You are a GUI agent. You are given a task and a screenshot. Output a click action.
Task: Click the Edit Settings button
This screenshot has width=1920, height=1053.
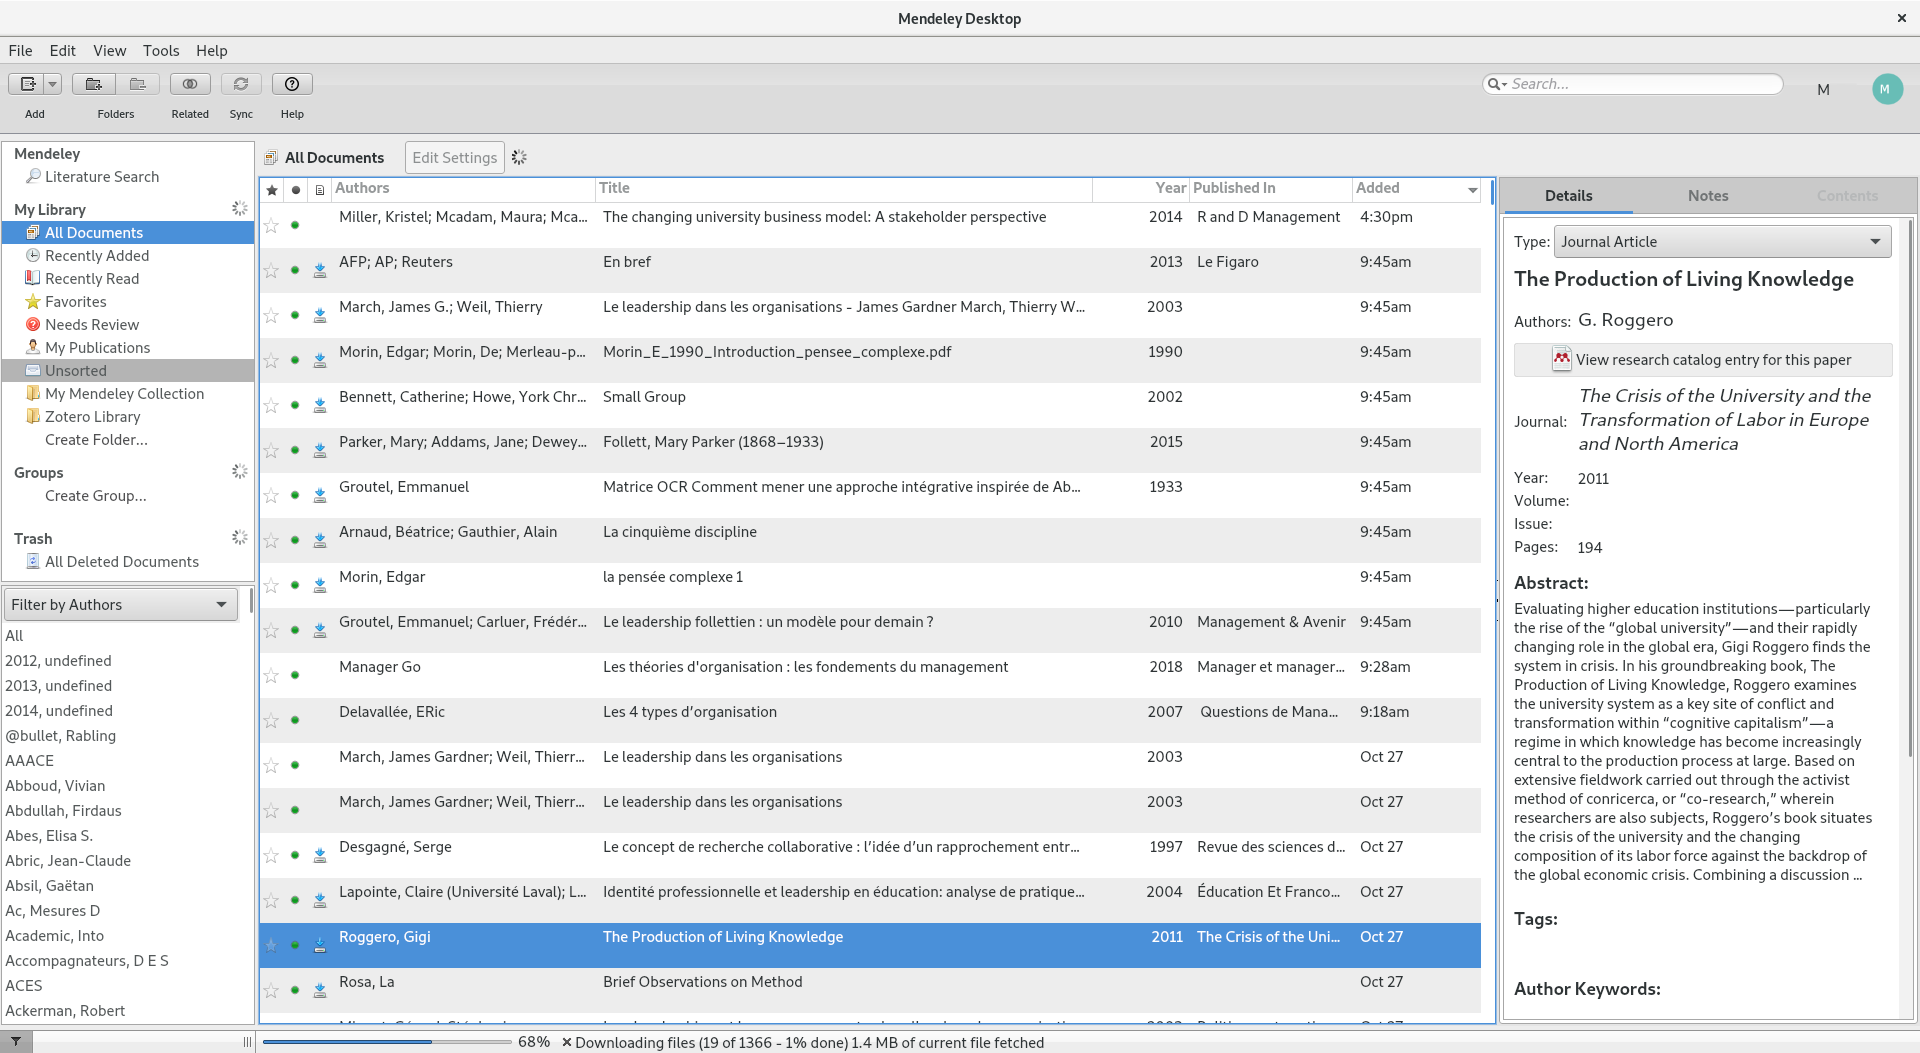pyautogui.click(x=455, y=158)
